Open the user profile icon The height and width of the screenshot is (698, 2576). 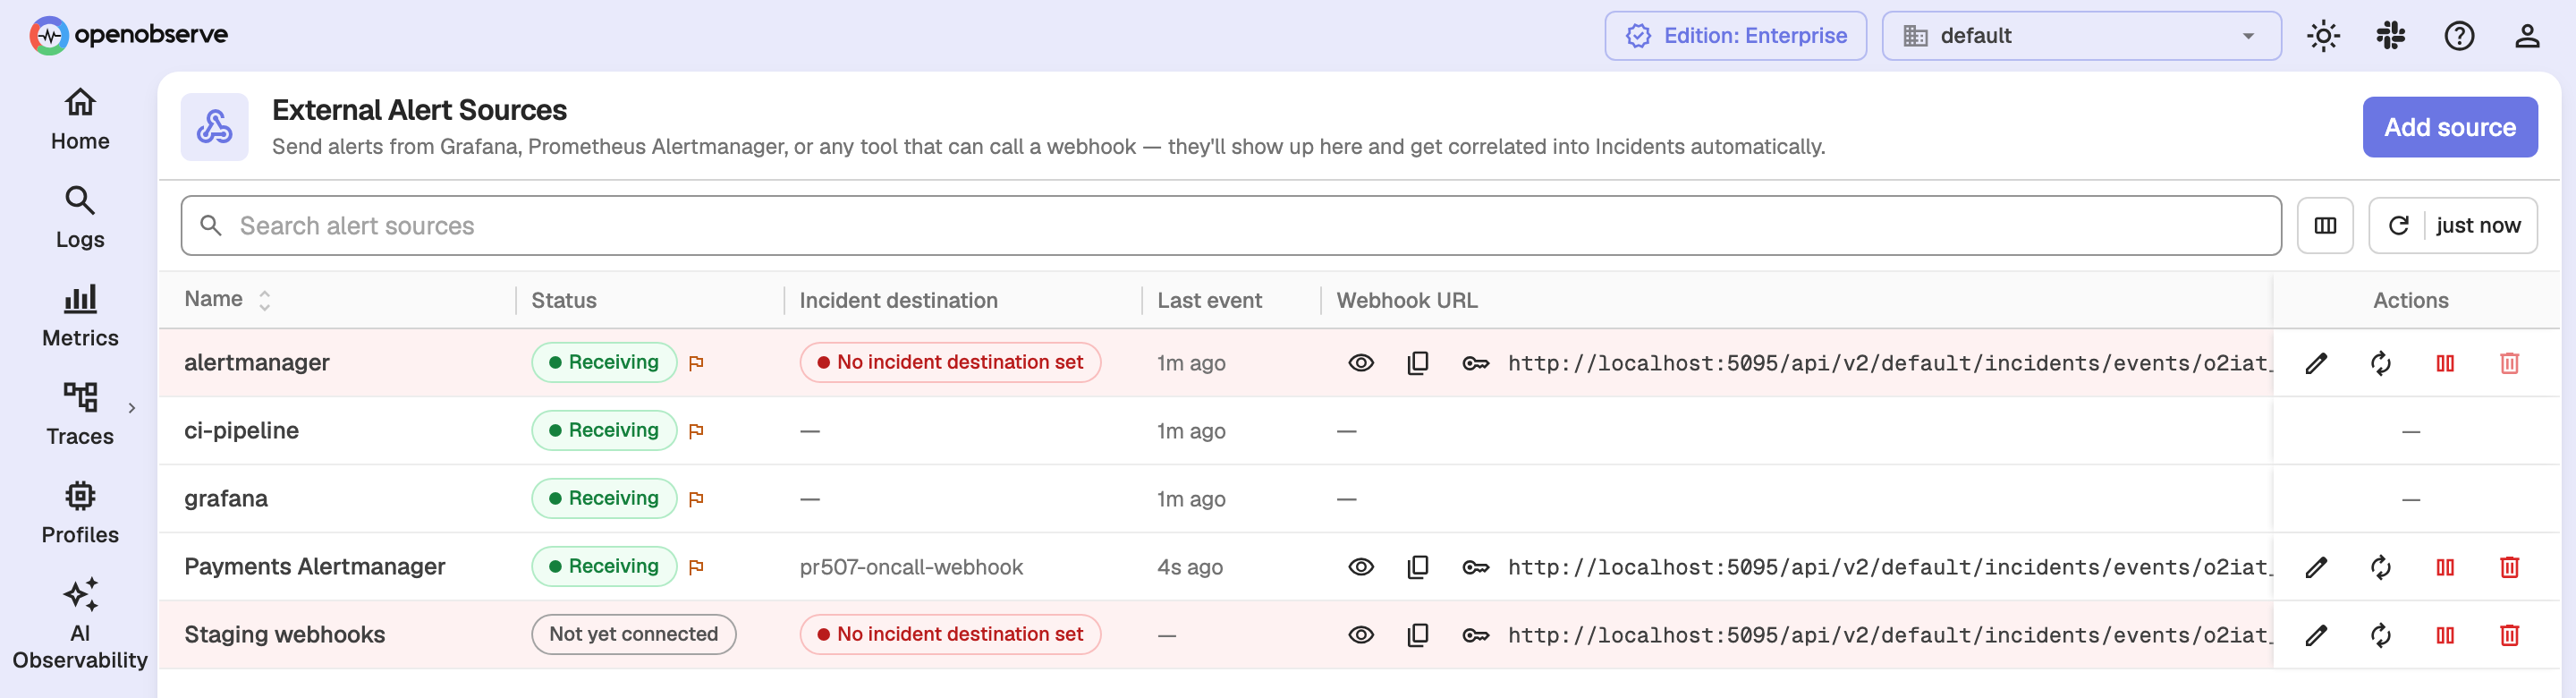click(2527, 36)
